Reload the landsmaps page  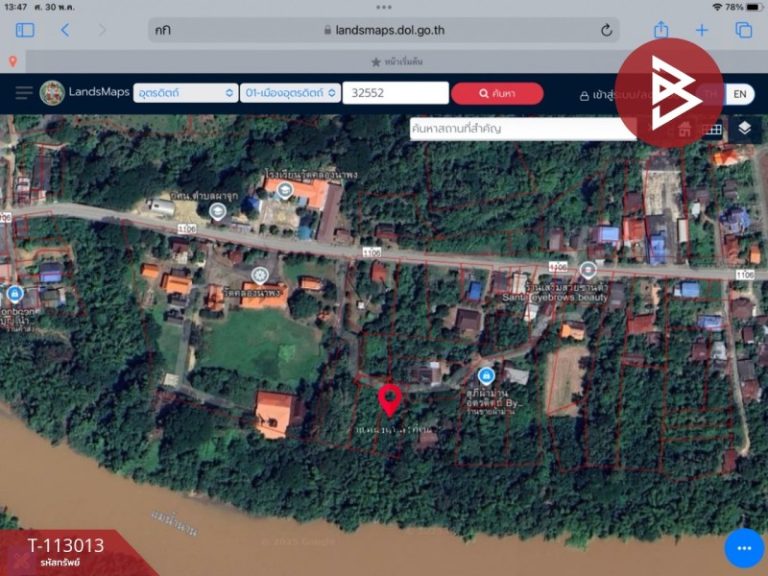(606, 30)
